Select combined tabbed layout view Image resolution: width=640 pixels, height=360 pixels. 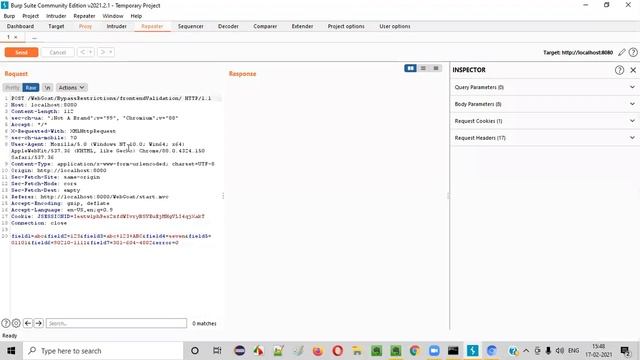click(436, 68)
